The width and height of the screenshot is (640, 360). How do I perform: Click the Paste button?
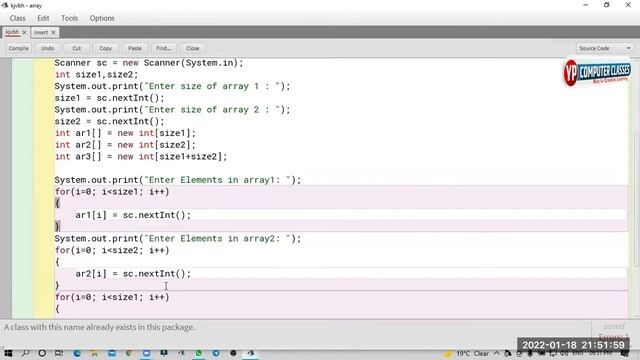(134, 48)
